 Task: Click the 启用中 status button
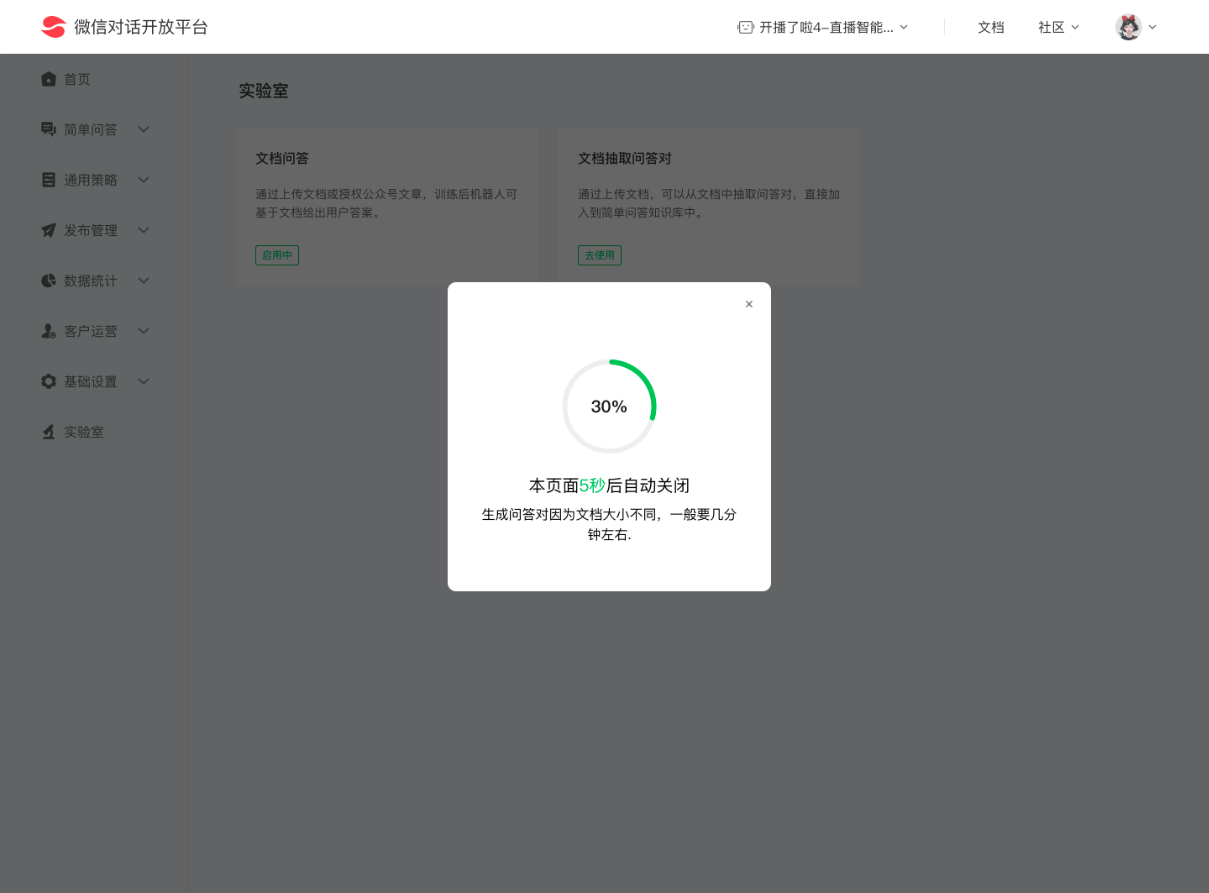277,255
